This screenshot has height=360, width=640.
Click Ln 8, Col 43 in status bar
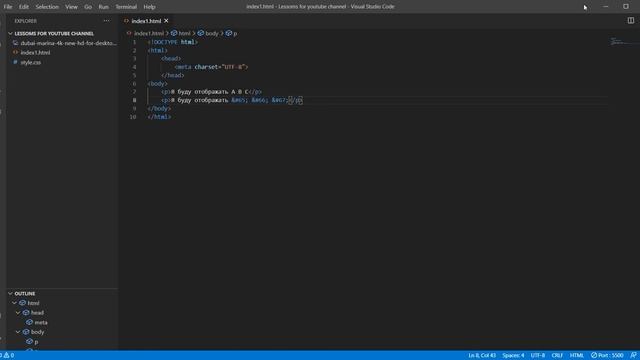(x=482, y=356)
